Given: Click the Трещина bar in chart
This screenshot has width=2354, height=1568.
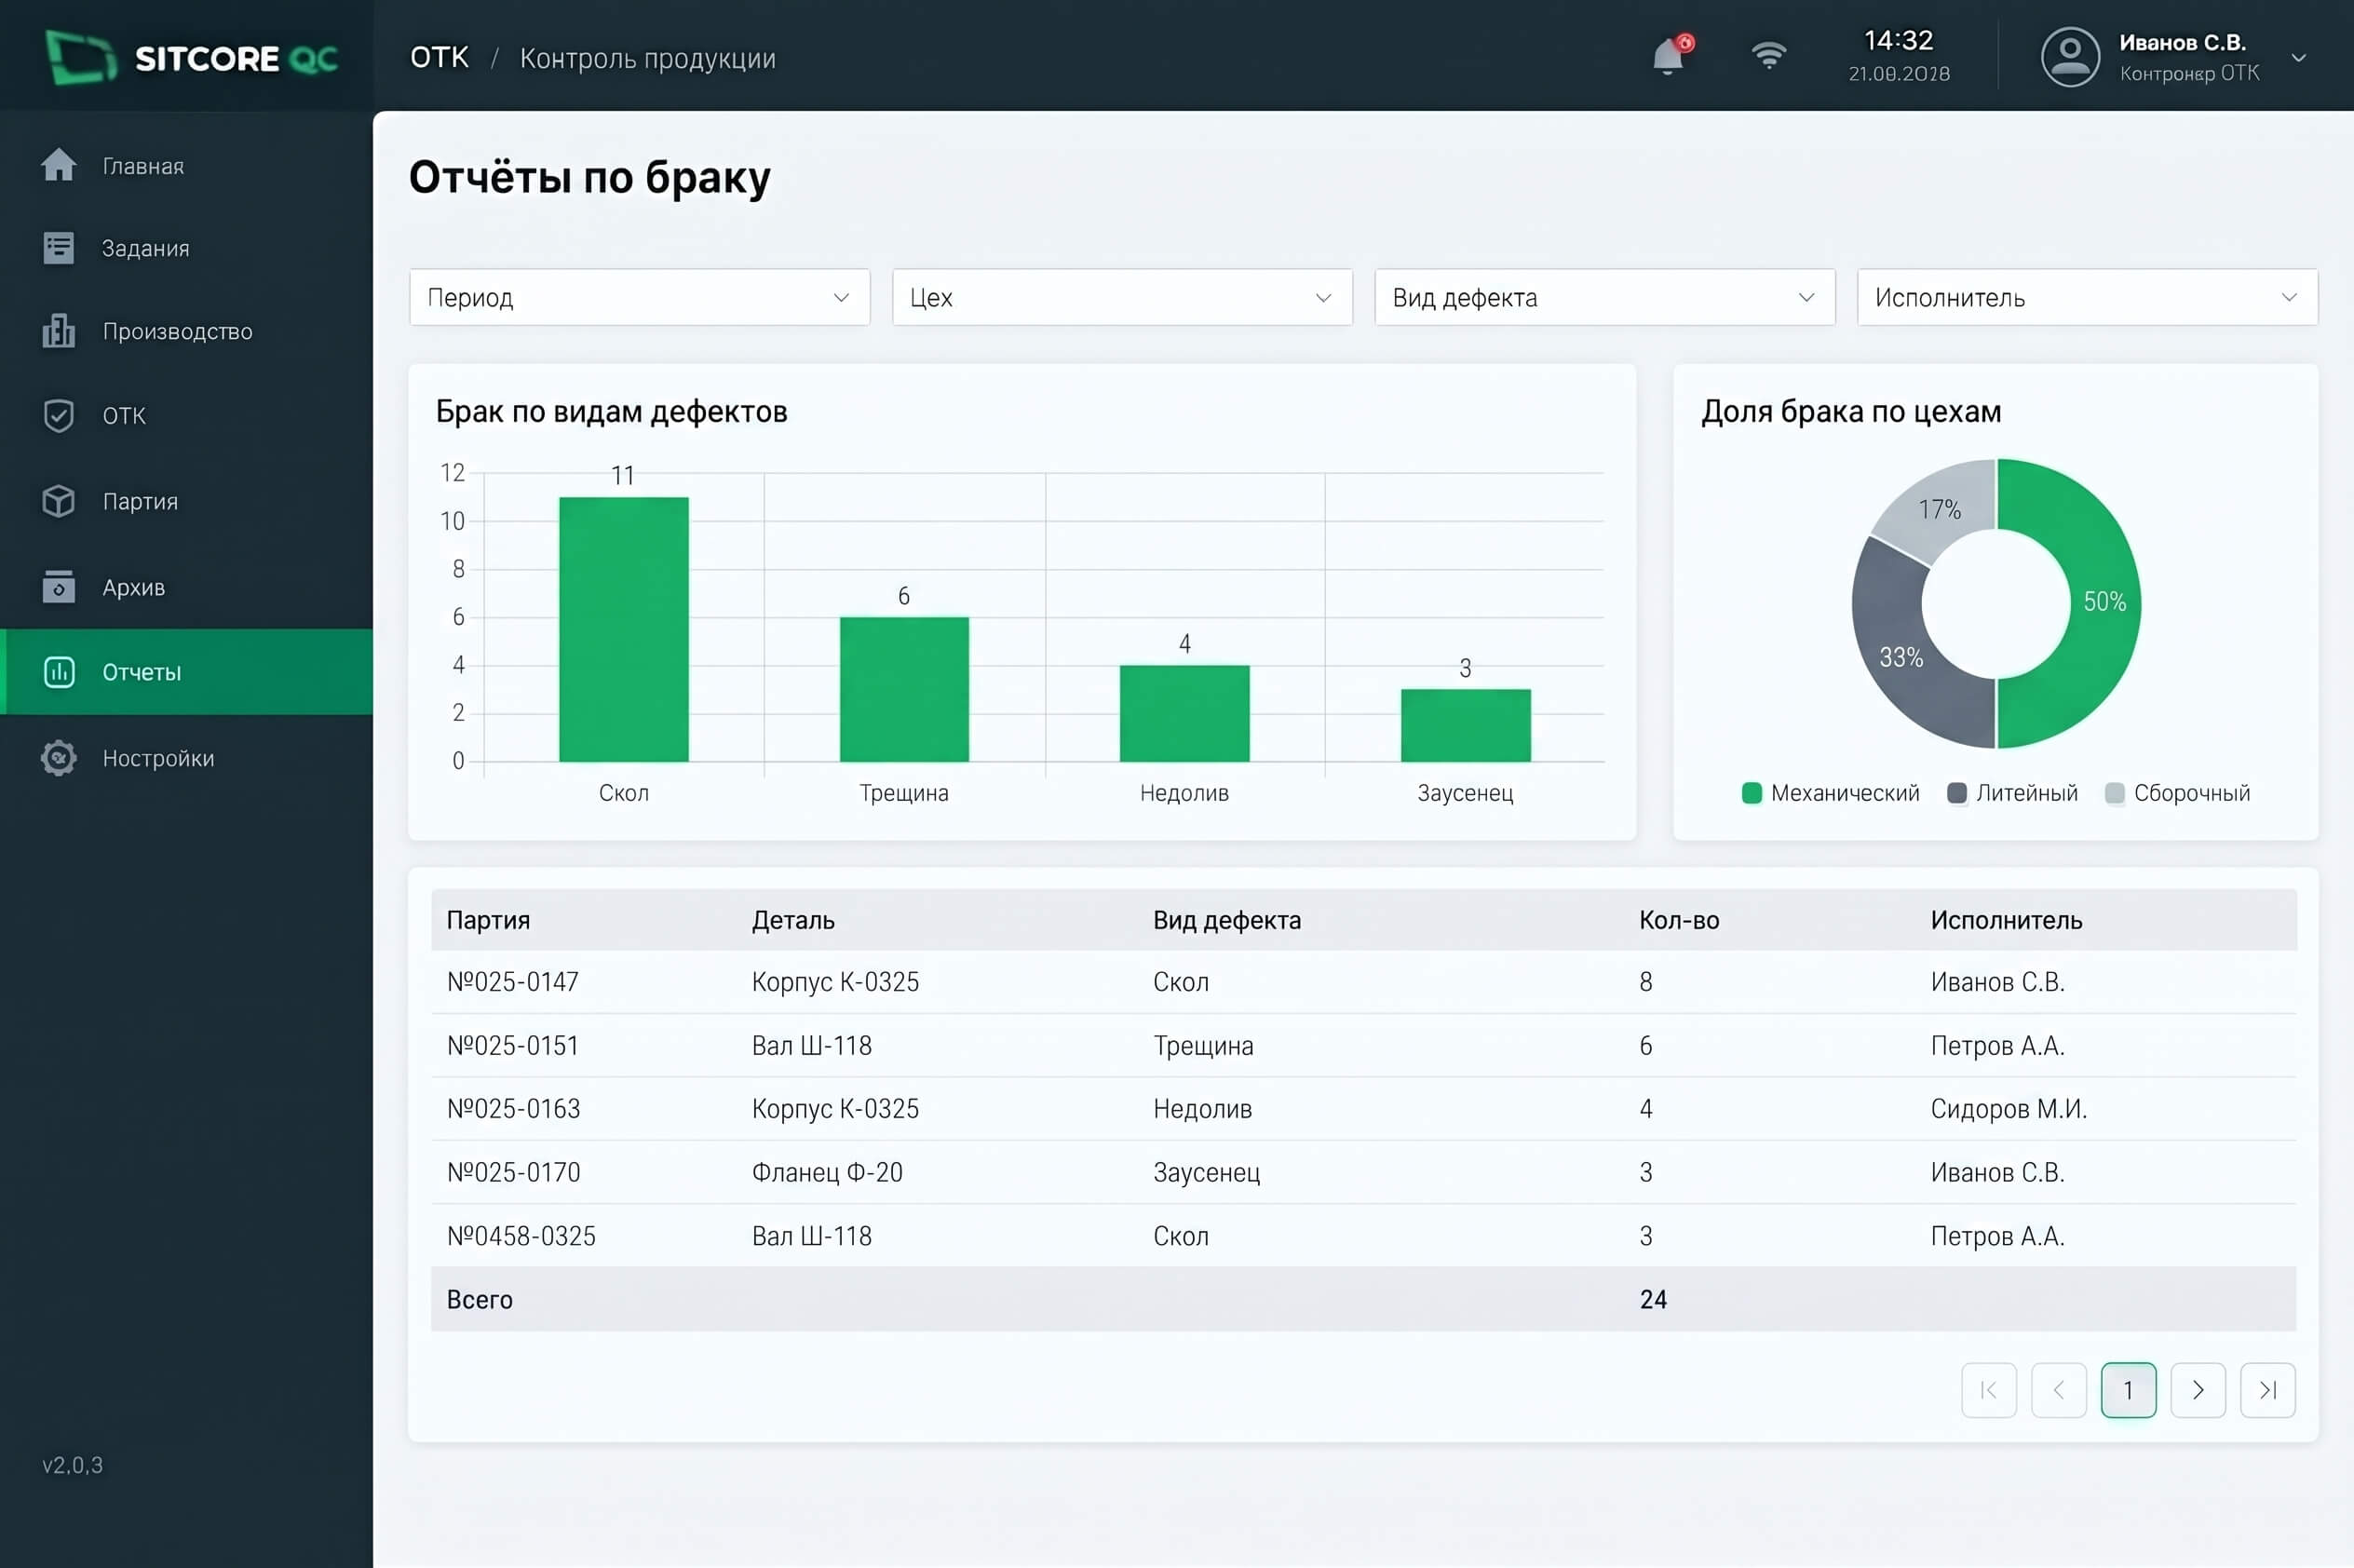Looking at the screenshot, I should (904, 689).
